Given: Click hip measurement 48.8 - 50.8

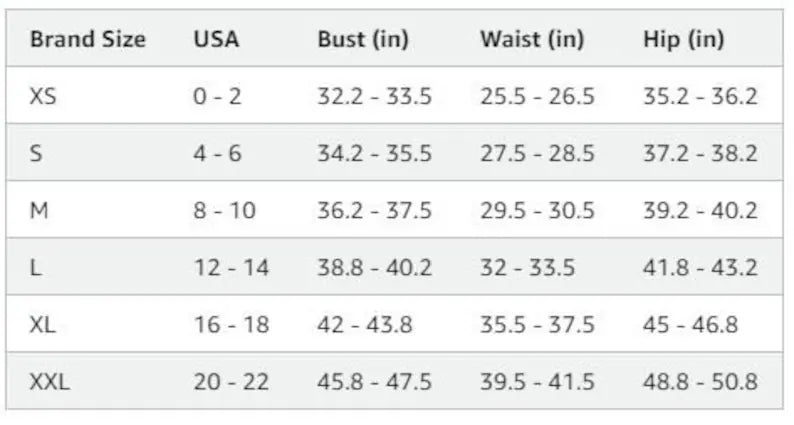Looking at the screenshot, I should (x=700, y=382).
